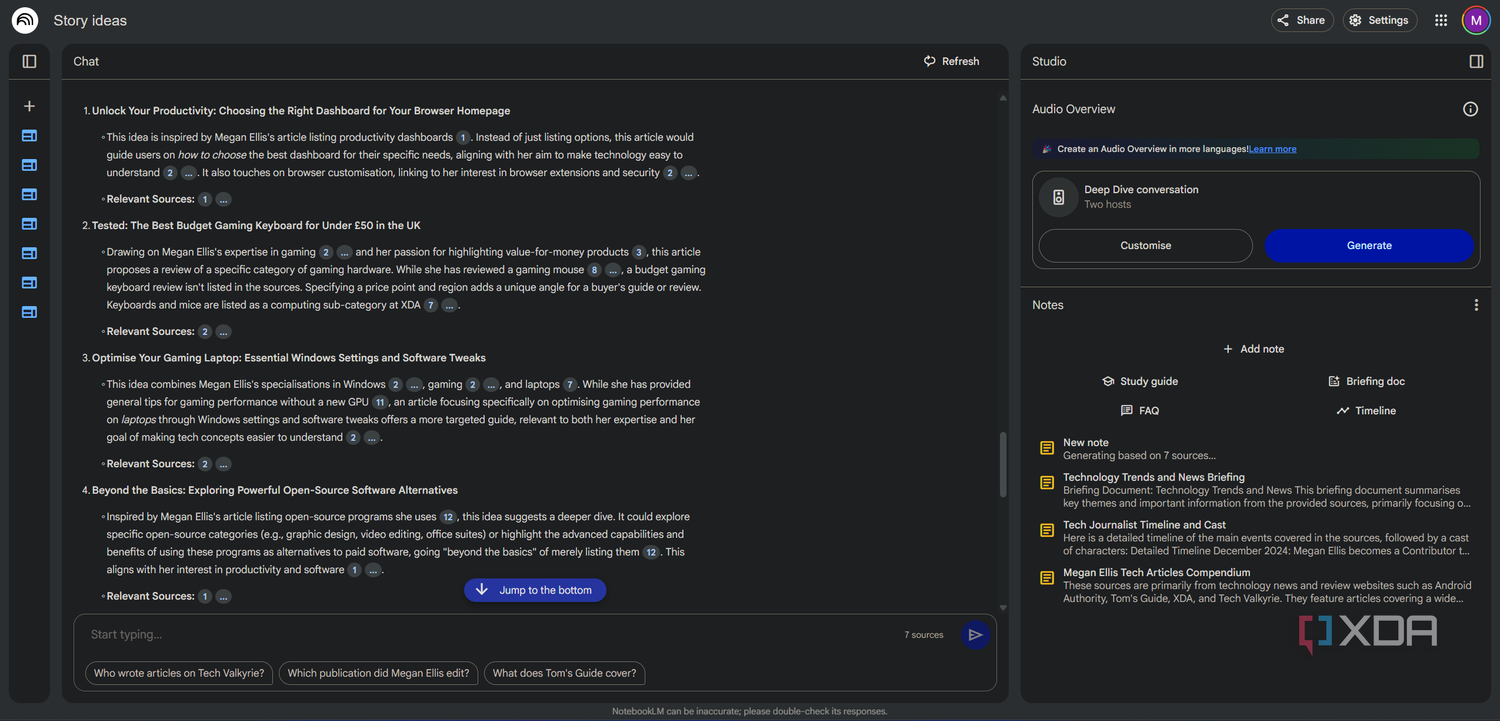Click the Deep Dive conversation speaker icon
1500x721 pixels.
1058,197
